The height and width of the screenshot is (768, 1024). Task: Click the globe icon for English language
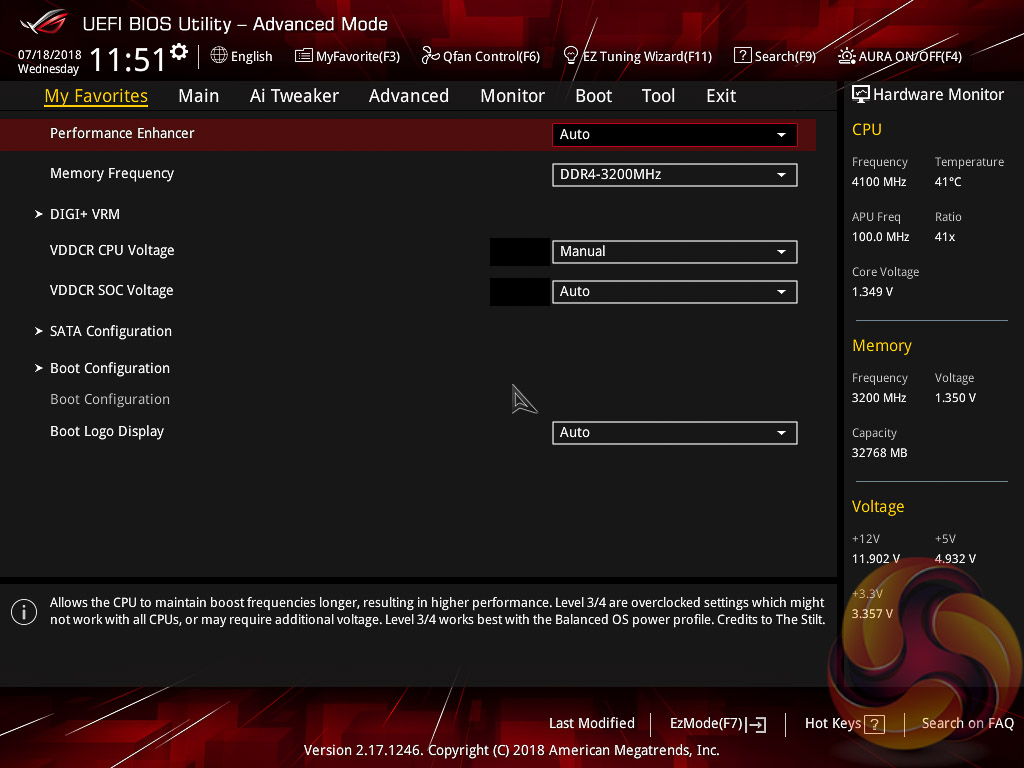tap(219, 56)
